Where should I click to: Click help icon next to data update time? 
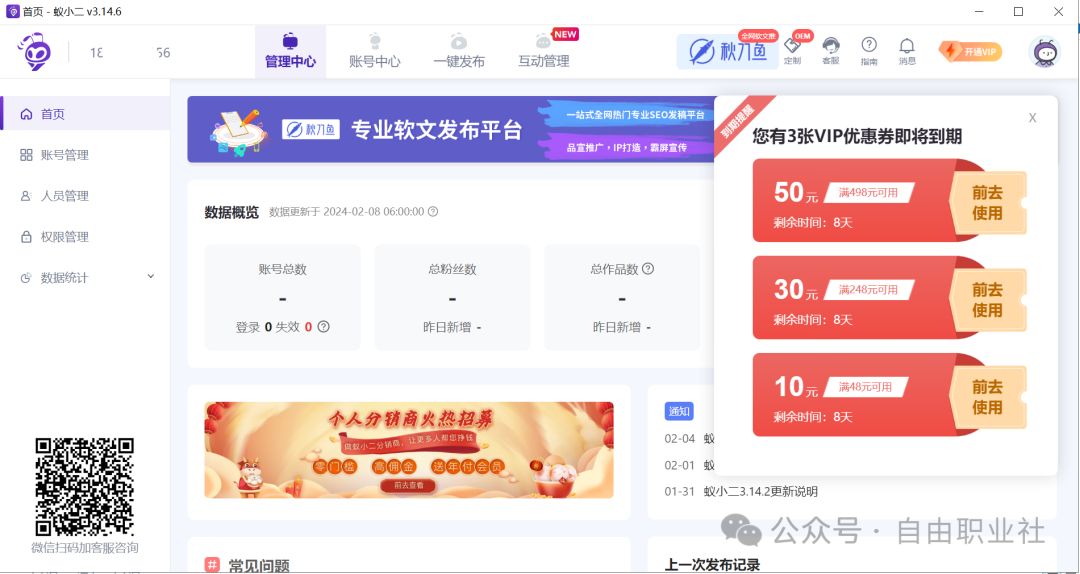click(x=433, y=212)
